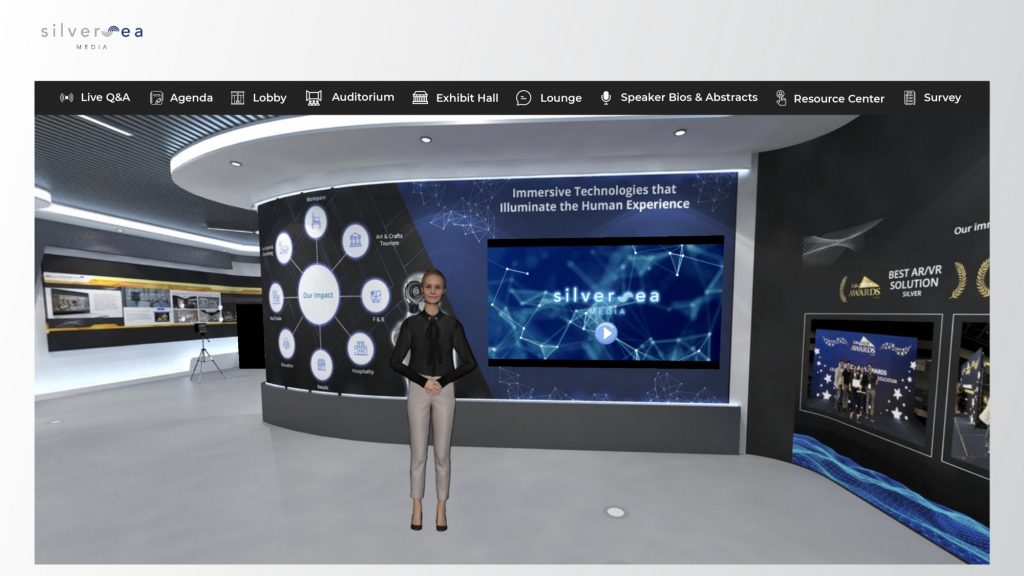
Task: Click the Resource Center pointer icon
Action: pos(780,98)
